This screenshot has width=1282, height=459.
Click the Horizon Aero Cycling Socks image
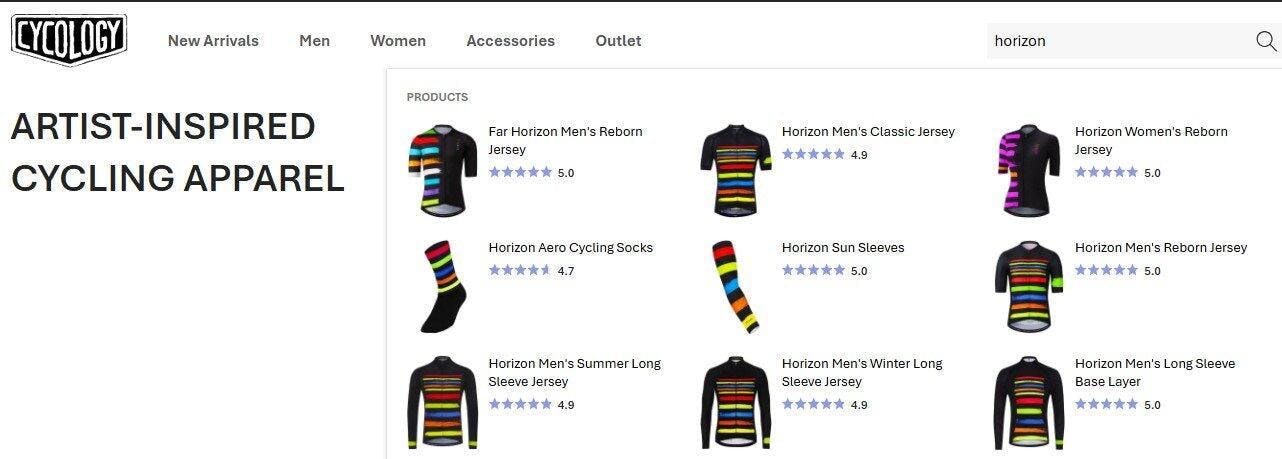443,286
